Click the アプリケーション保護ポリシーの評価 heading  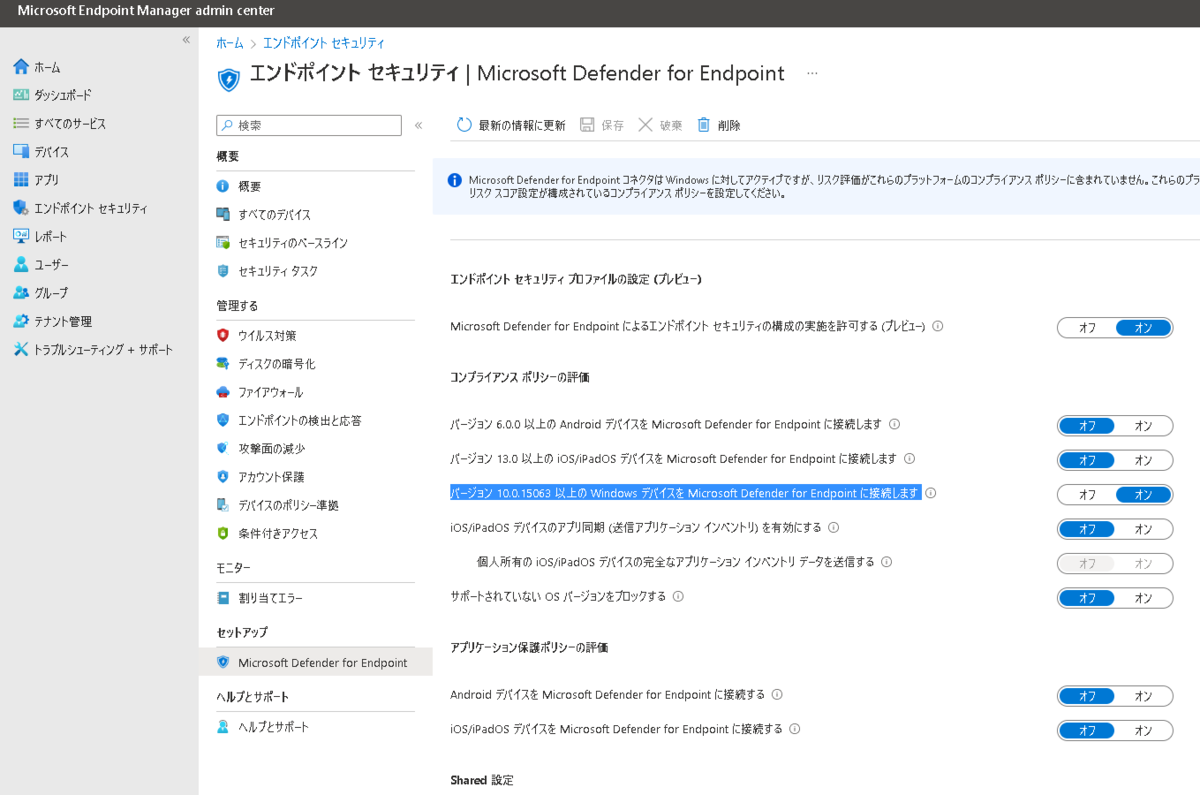[529, 648]
